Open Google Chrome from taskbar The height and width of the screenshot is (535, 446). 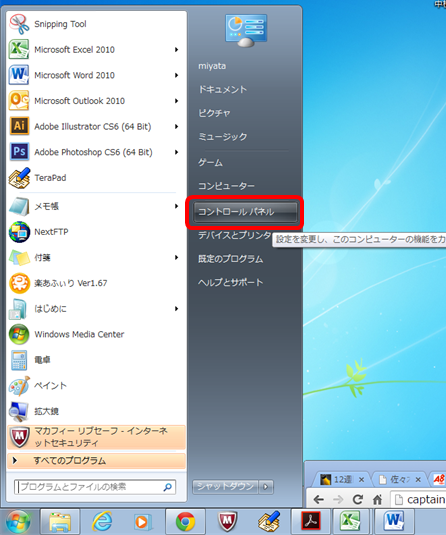[x=185, y=522]
